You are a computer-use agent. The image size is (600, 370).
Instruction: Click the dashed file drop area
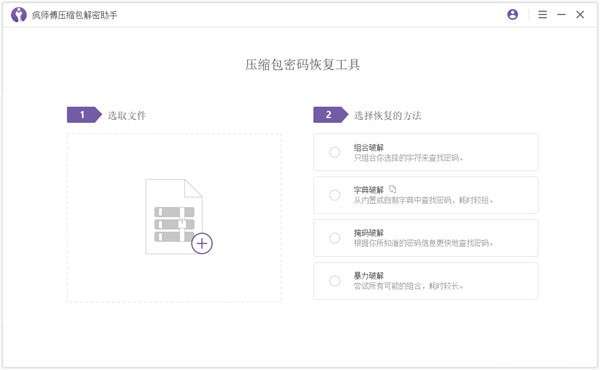click(x=174, y=218)
